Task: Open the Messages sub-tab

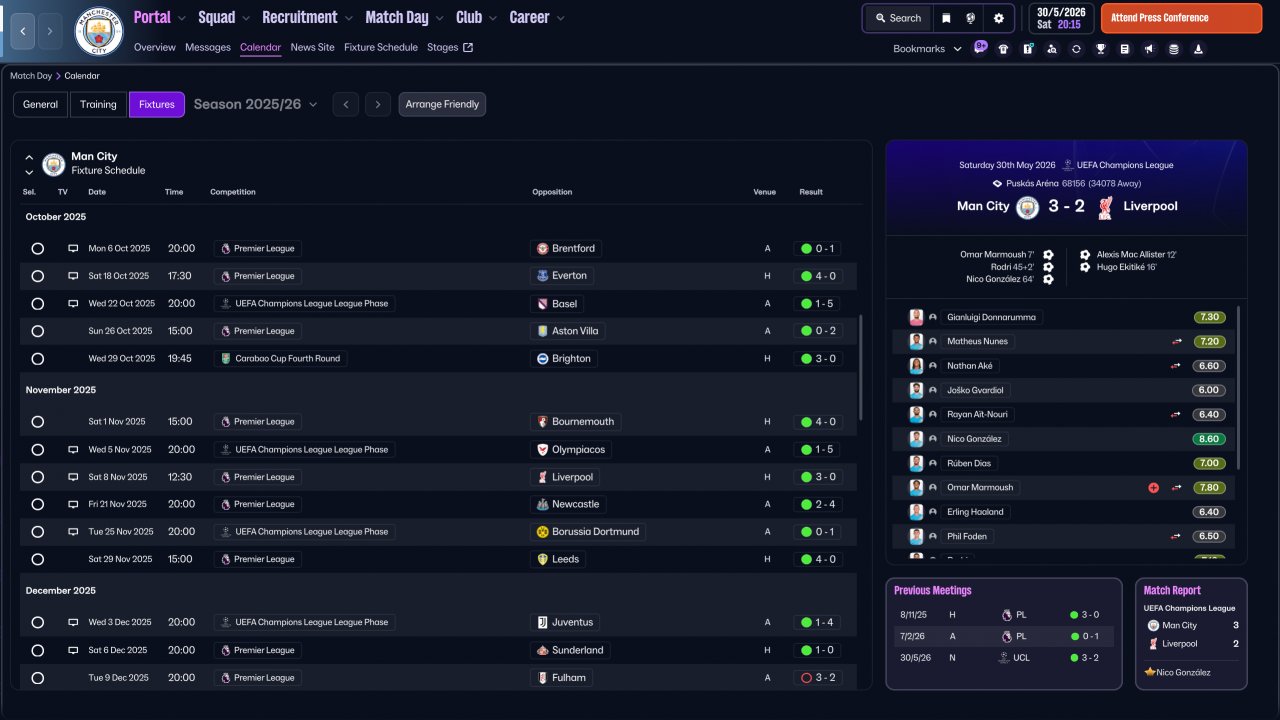Action: pyautogui.click(x=208, y=47)
